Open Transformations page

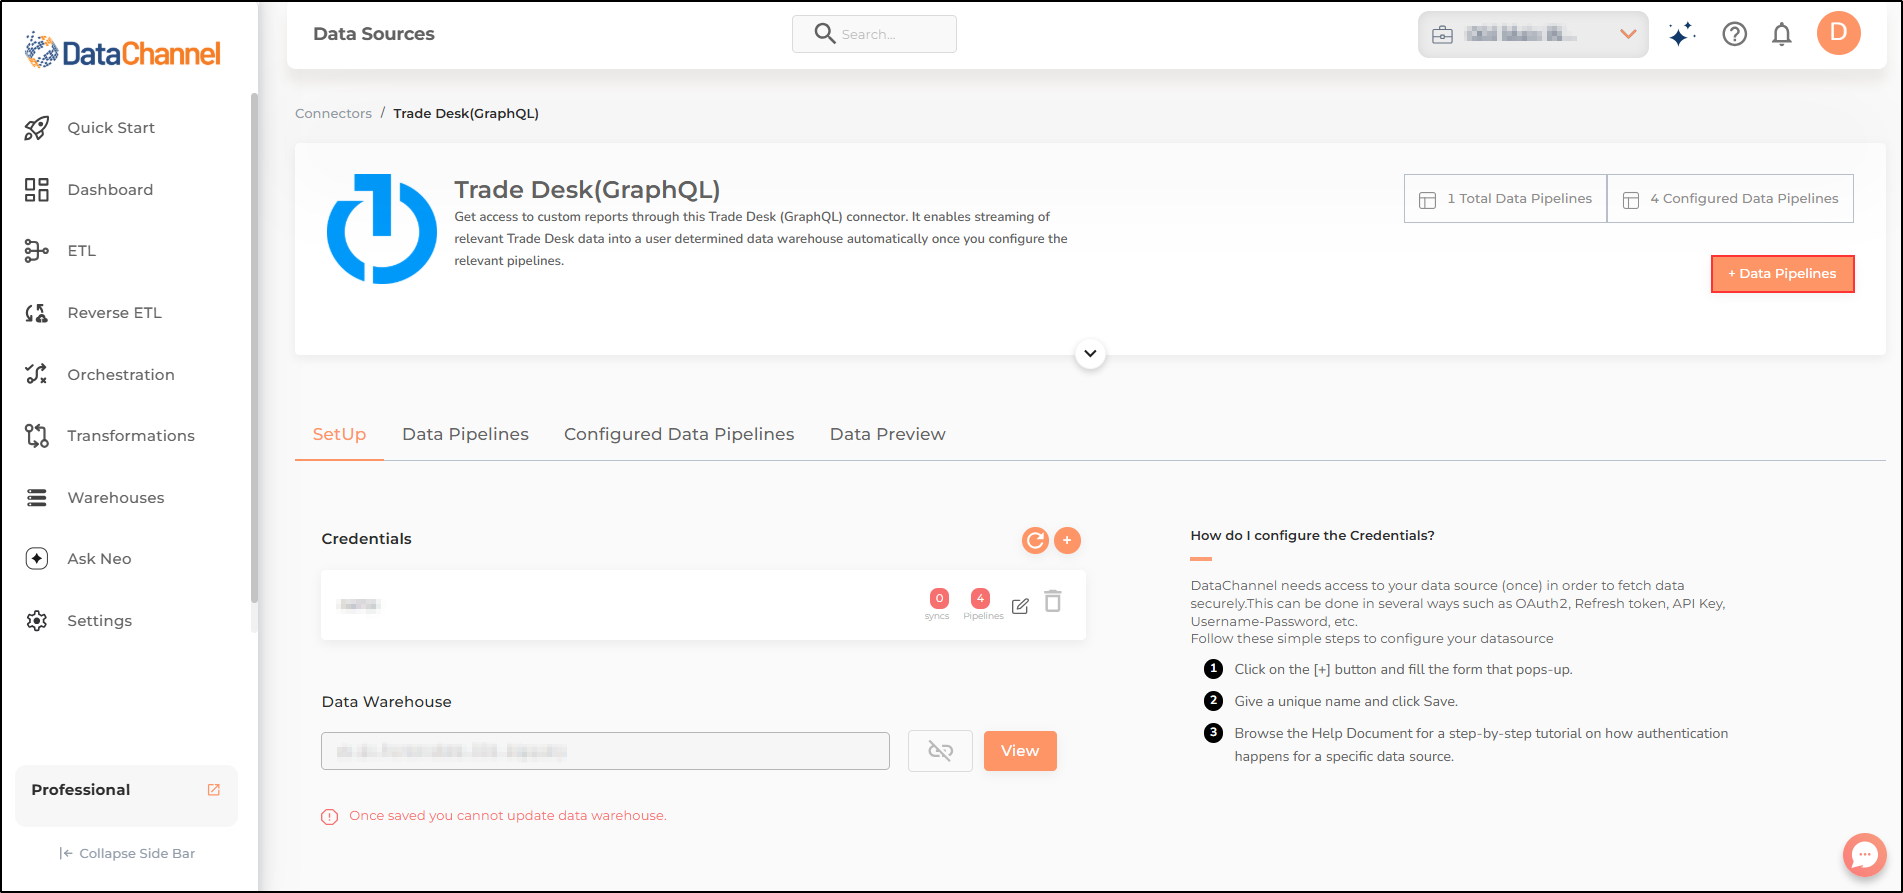[x=131, y=436]
